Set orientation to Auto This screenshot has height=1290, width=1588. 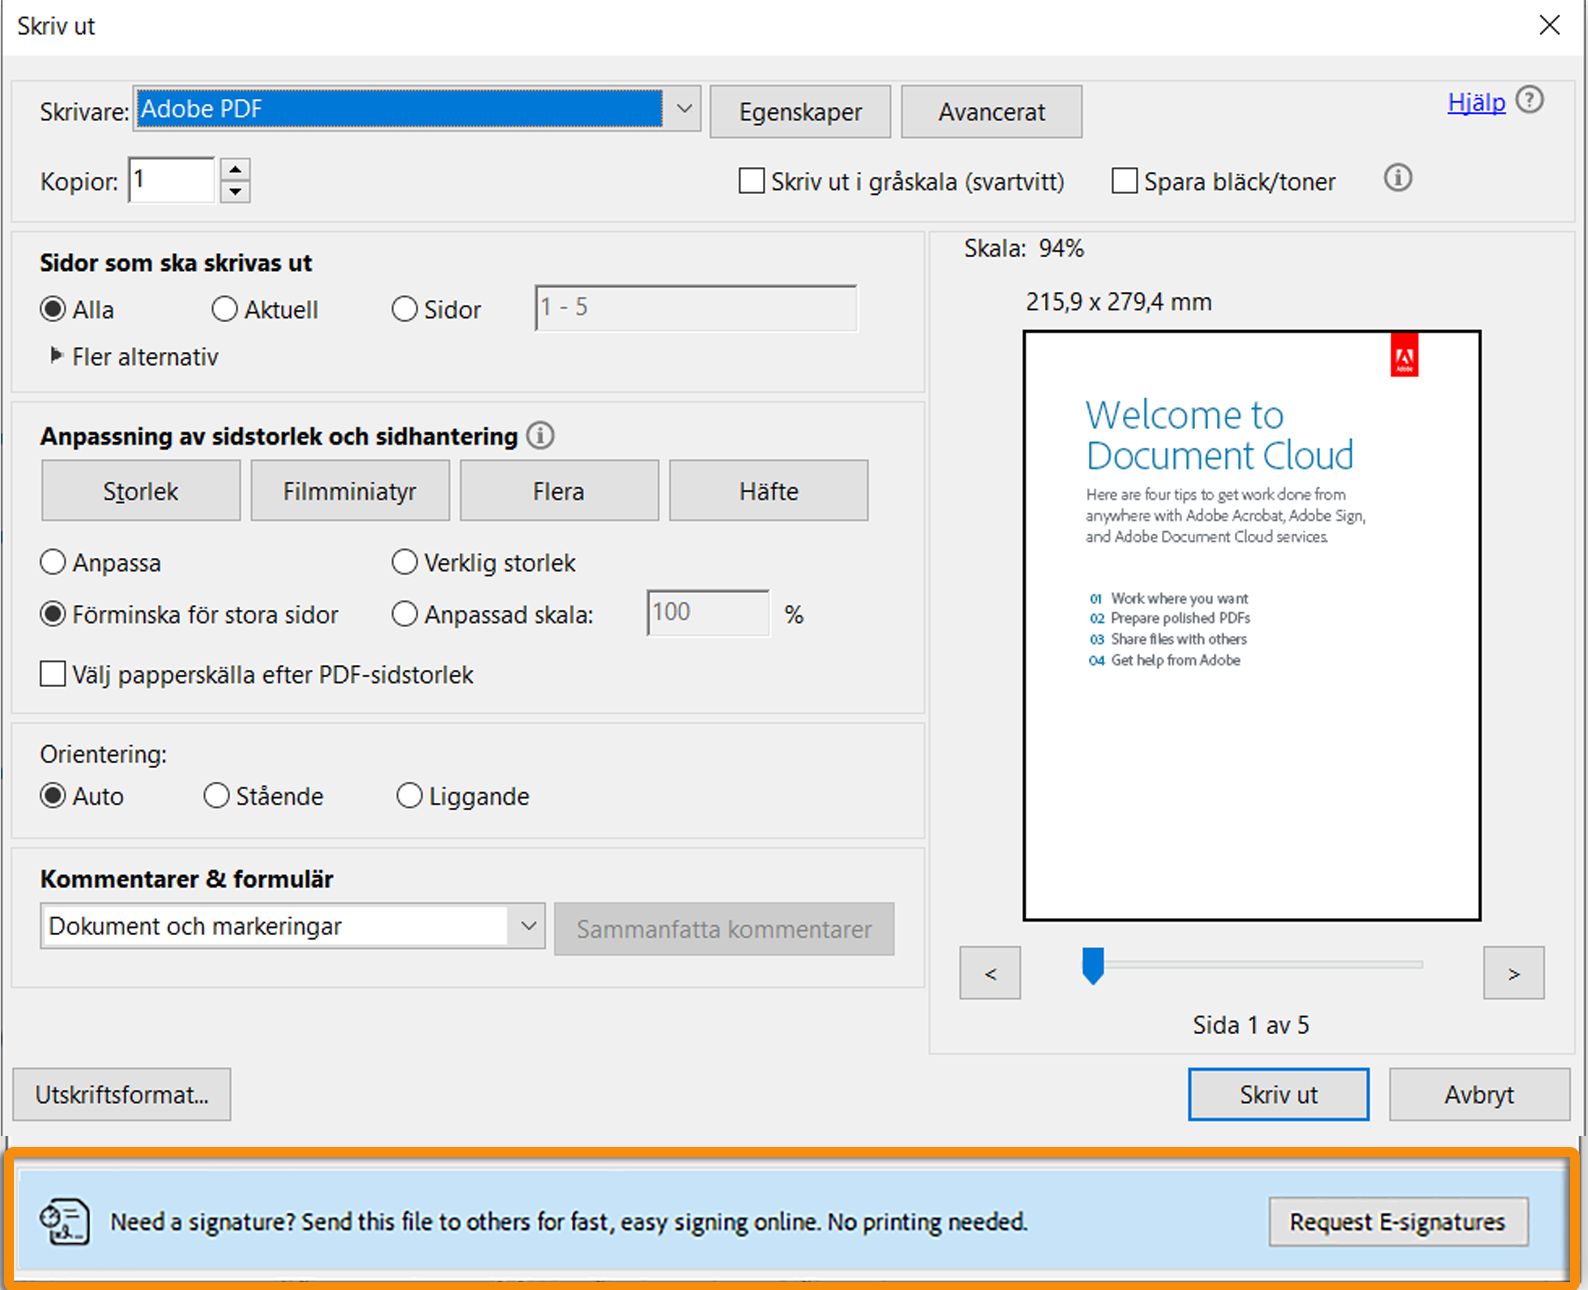[53, 796]
